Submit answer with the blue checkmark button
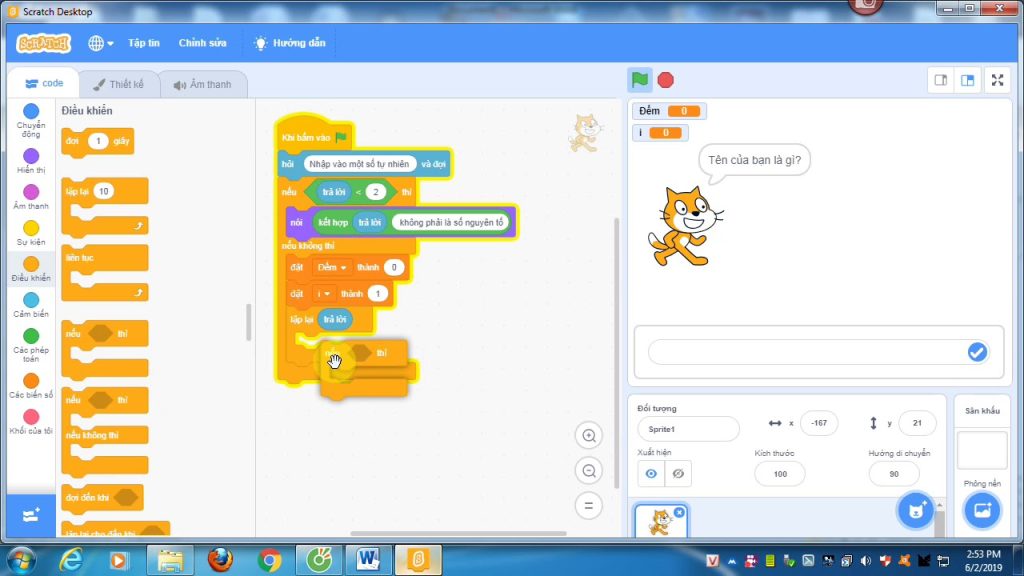This screenshot has height=576, width=1024. point(977,352)
